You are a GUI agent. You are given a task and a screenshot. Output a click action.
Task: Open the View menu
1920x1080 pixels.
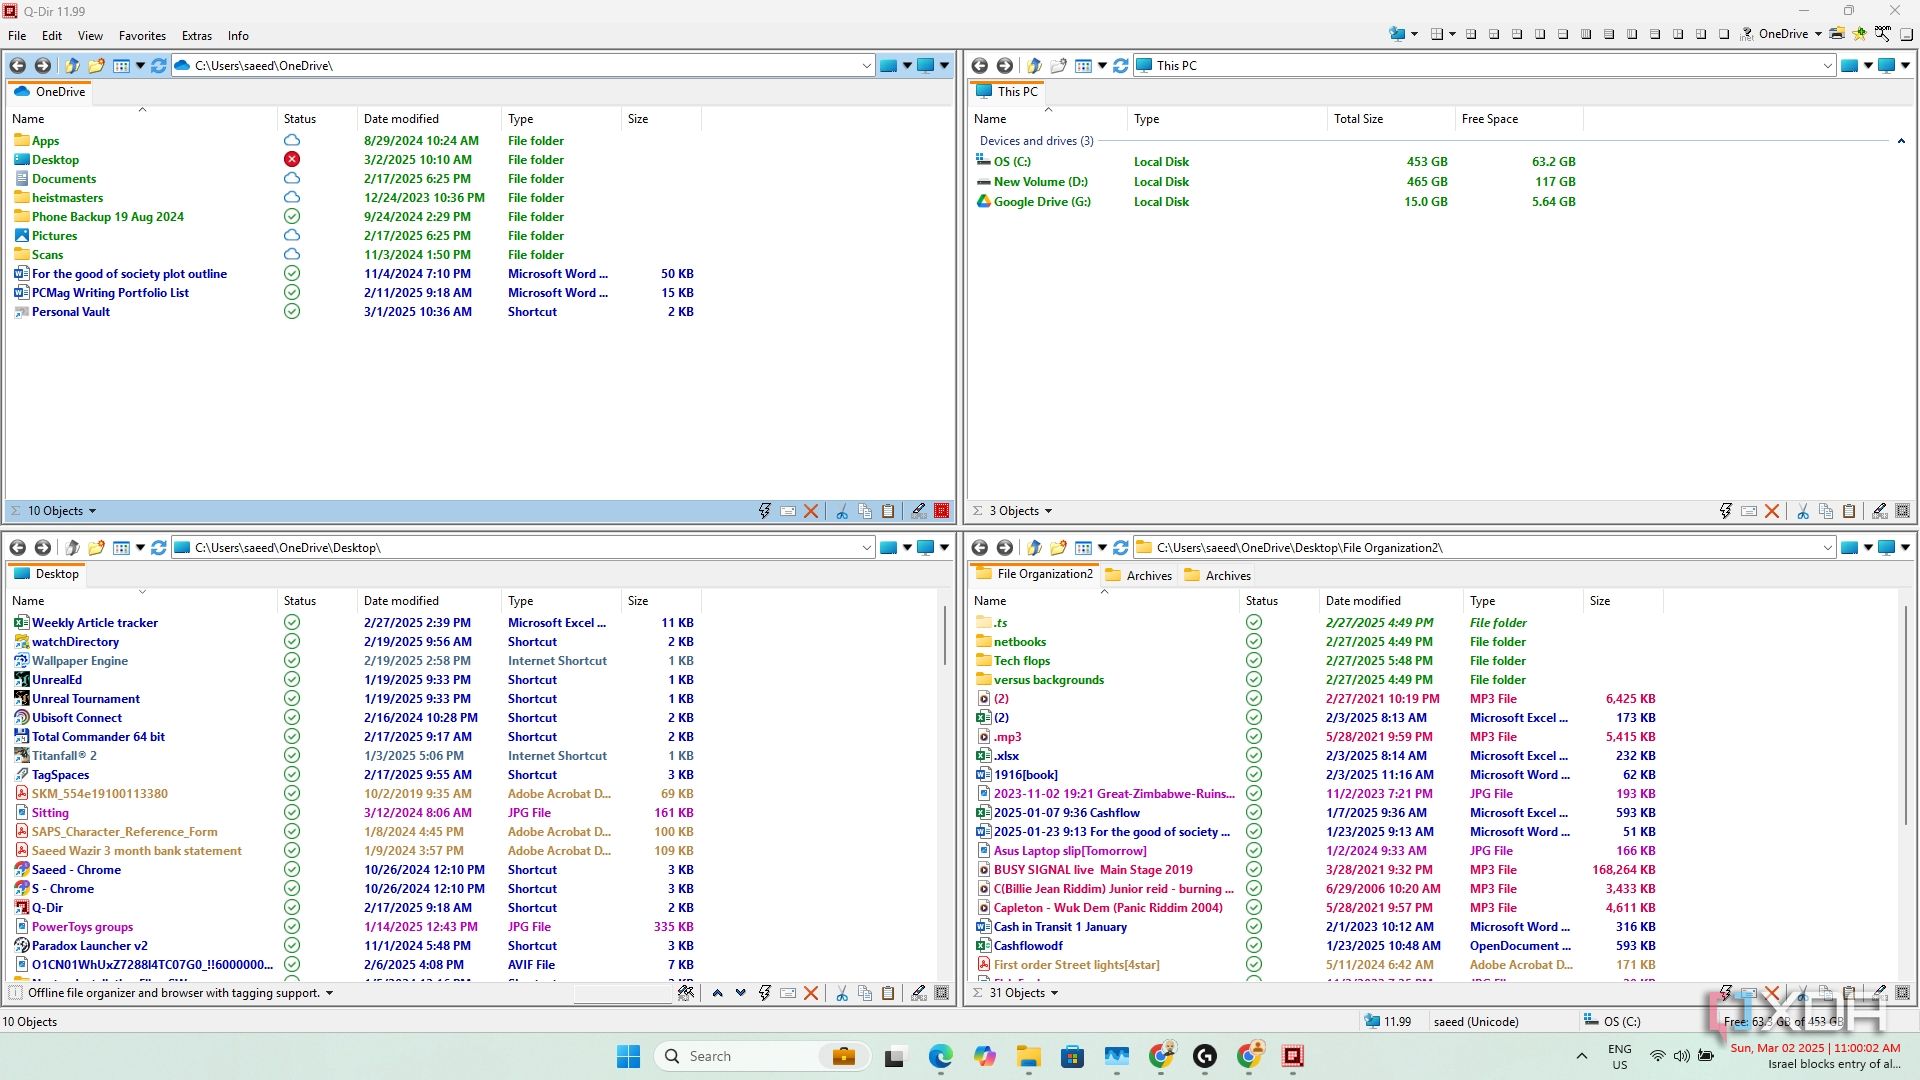coord(90,36)
